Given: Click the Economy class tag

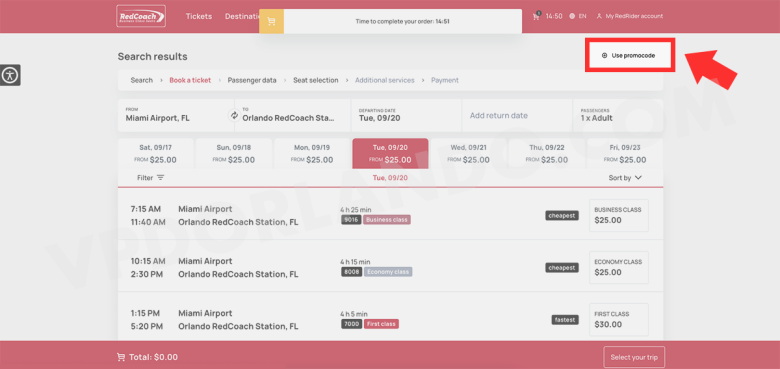Looking at the screenshot, I should (388, 272).
